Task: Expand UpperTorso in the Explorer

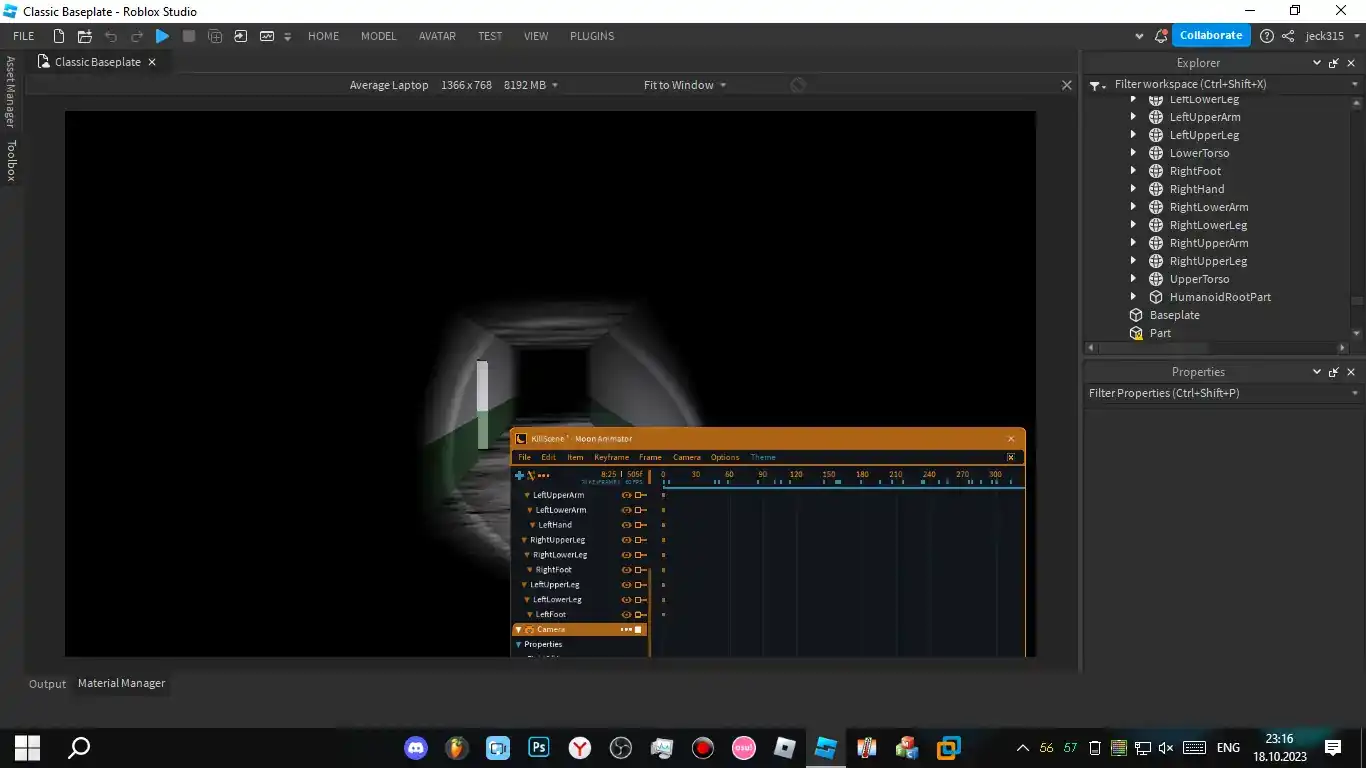Action: pos(1133,279)
